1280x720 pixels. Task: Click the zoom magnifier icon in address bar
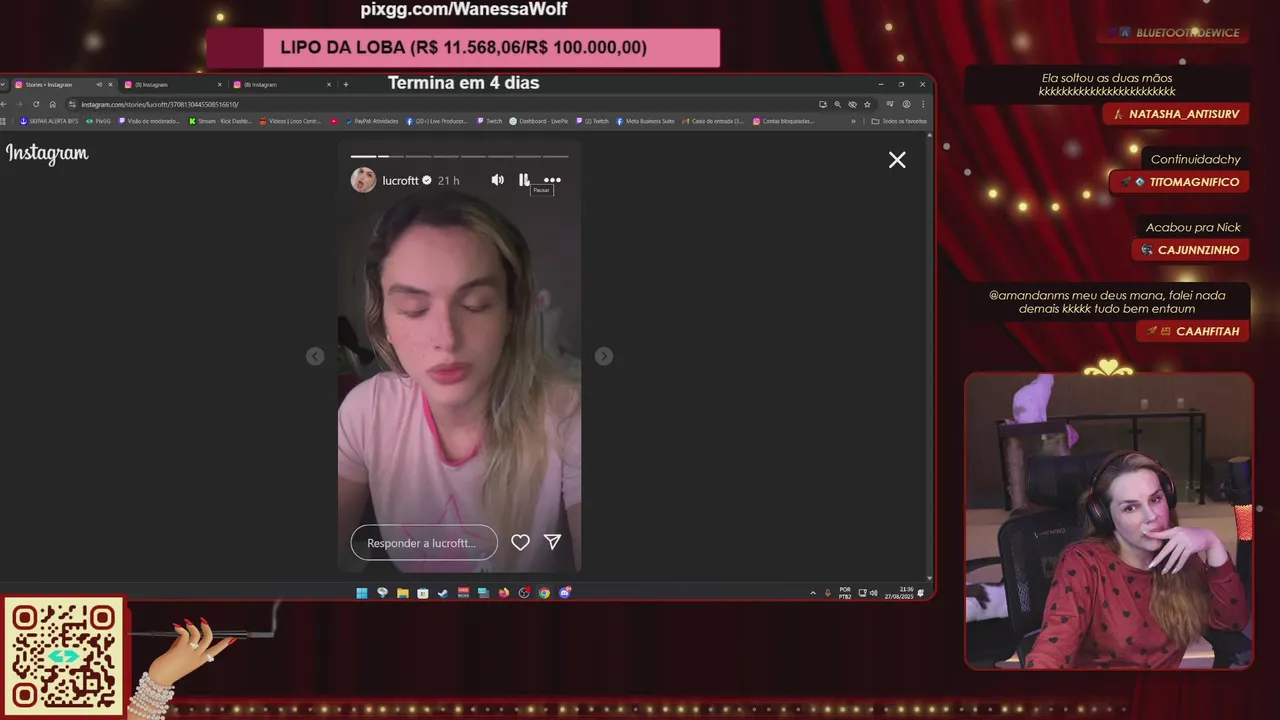(838, 104)
